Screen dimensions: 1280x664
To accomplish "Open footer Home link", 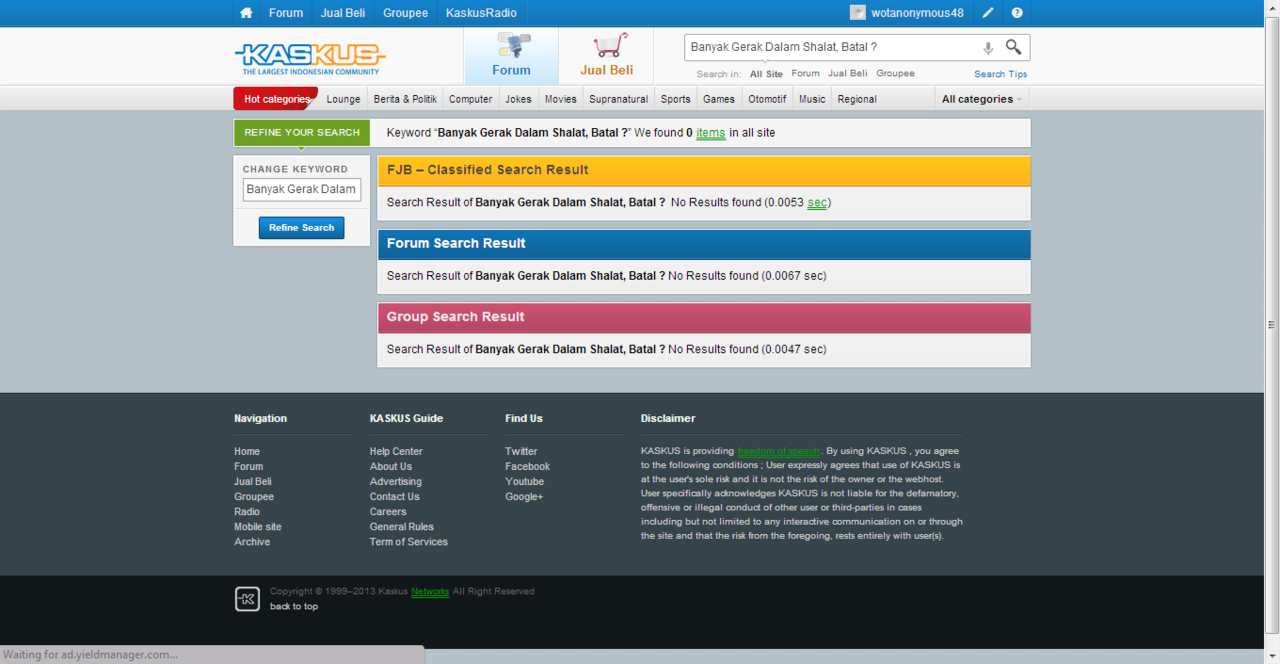I will coord(247,452).
